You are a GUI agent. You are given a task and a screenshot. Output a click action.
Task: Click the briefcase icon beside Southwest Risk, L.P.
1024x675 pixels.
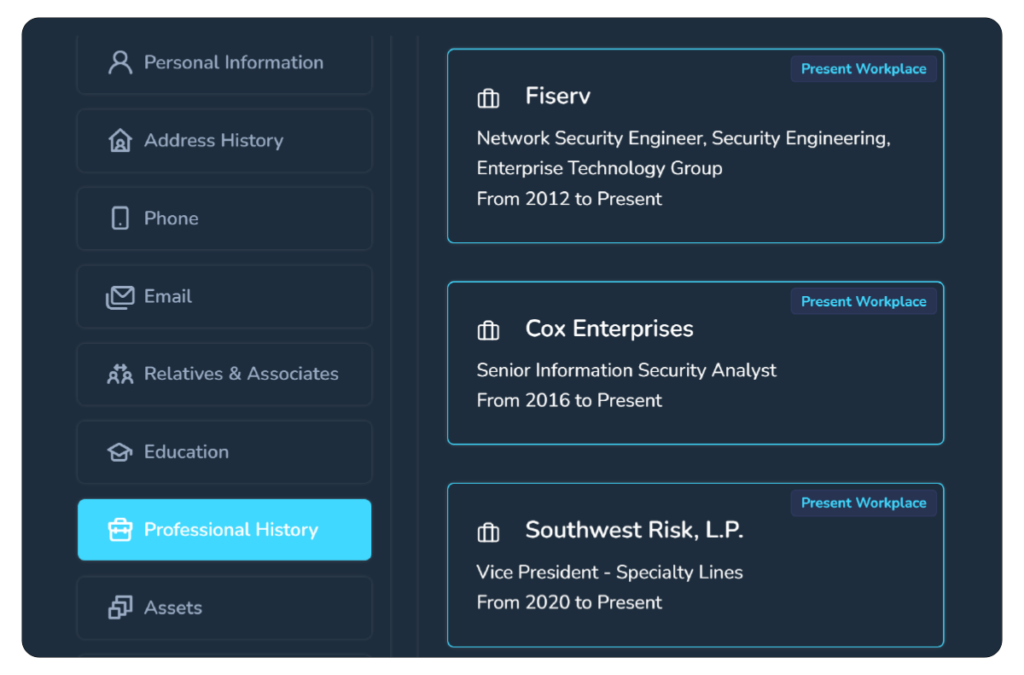488,532
